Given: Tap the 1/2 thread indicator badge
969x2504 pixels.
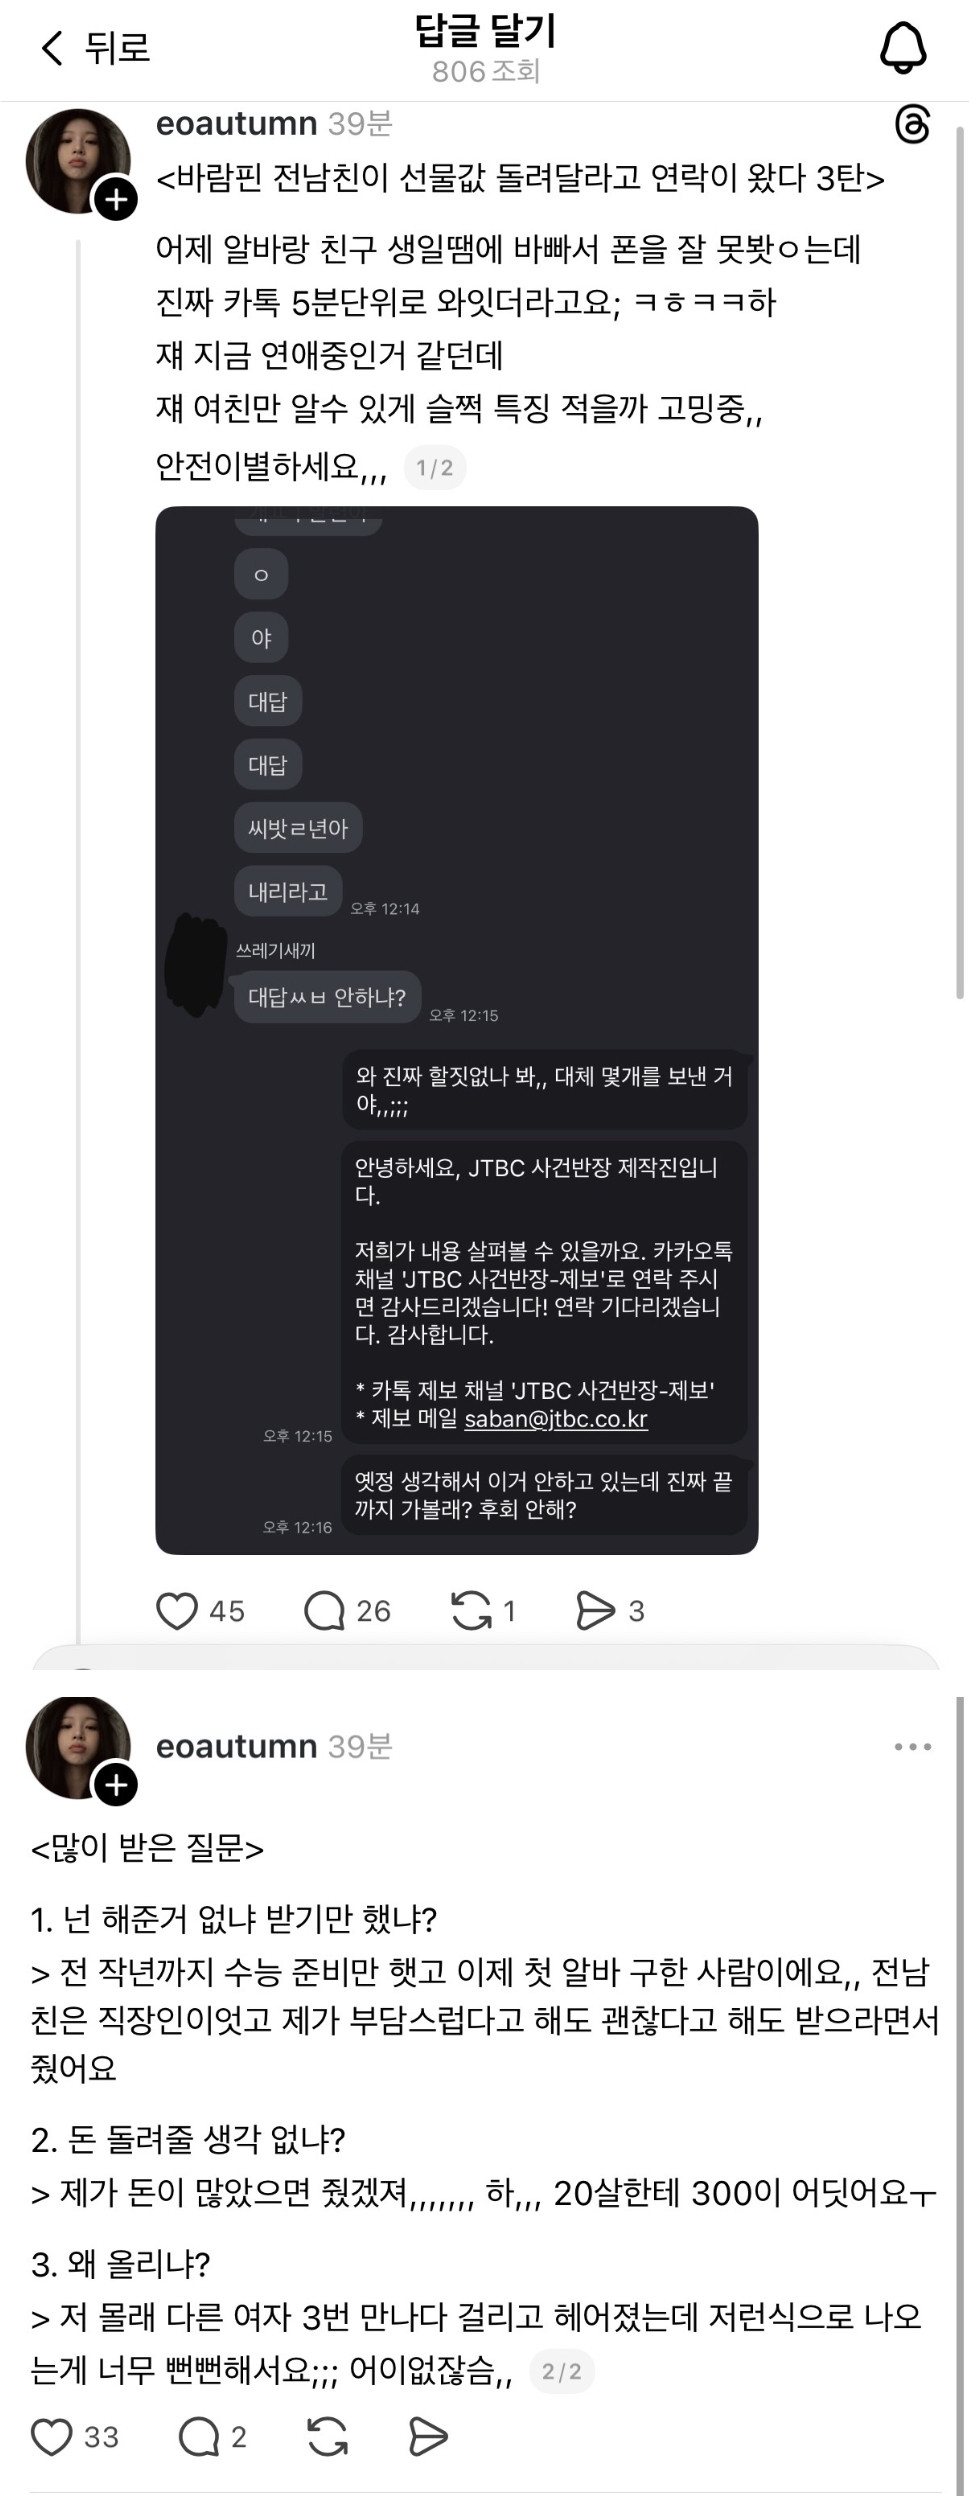Looking at the screenshot, I should (435, 468).
